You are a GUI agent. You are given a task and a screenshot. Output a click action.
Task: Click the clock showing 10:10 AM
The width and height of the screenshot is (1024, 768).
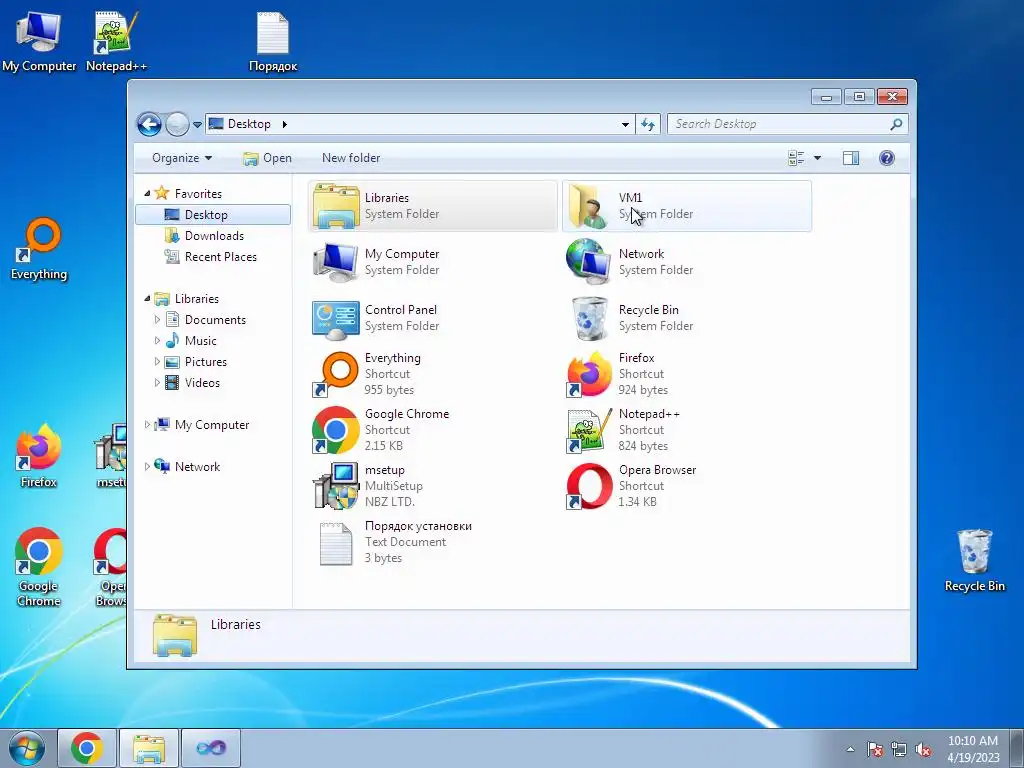(973, 749)
